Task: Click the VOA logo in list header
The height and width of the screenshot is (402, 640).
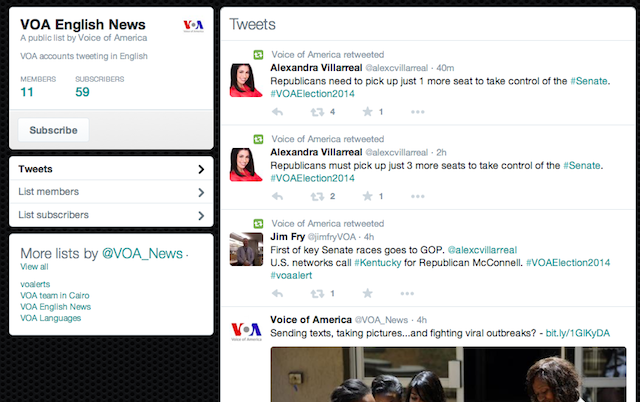Action: coord(193,26)
